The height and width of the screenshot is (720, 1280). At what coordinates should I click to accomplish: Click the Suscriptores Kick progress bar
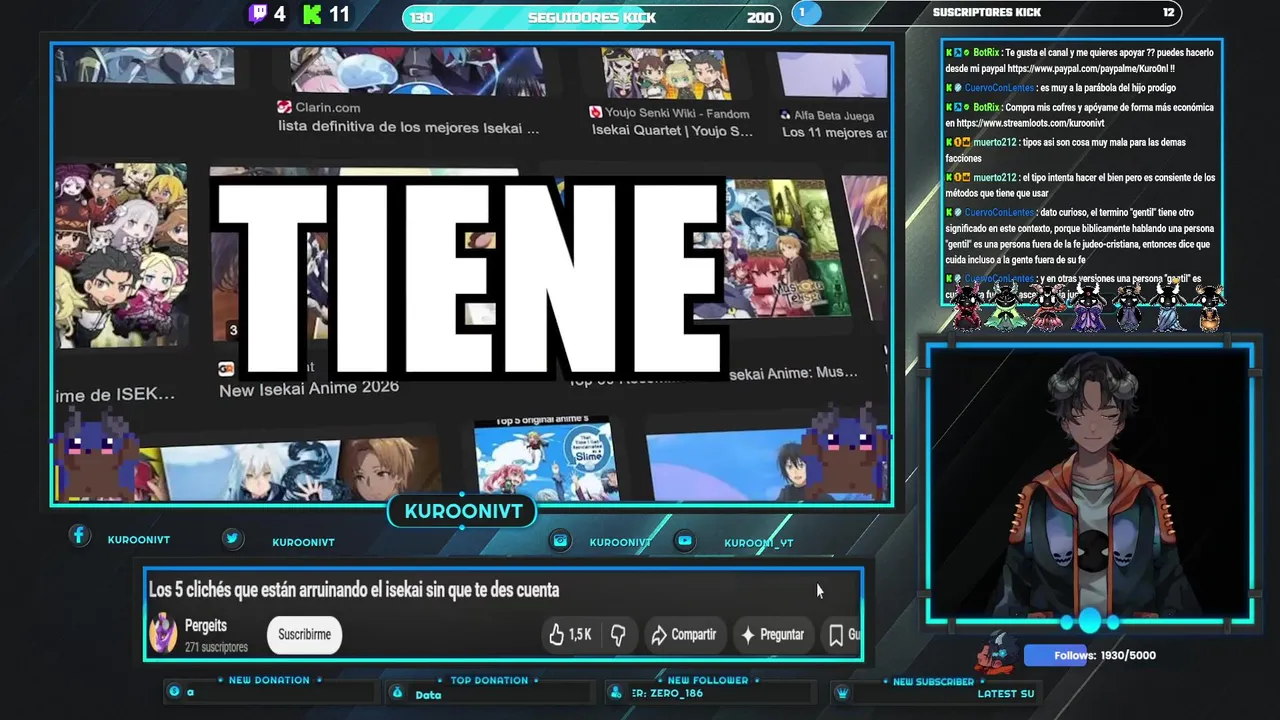pos(987,13)
